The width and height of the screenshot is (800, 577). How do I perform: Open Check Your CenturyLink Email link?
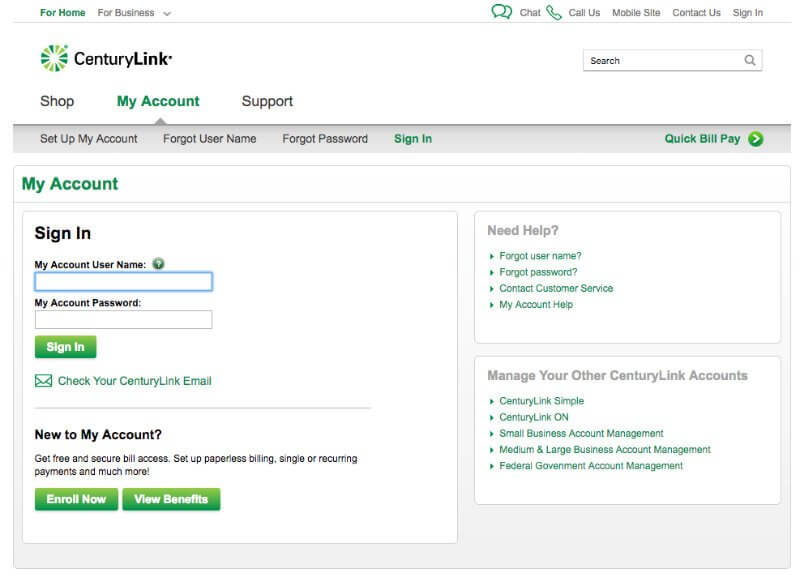pos(135,381)
